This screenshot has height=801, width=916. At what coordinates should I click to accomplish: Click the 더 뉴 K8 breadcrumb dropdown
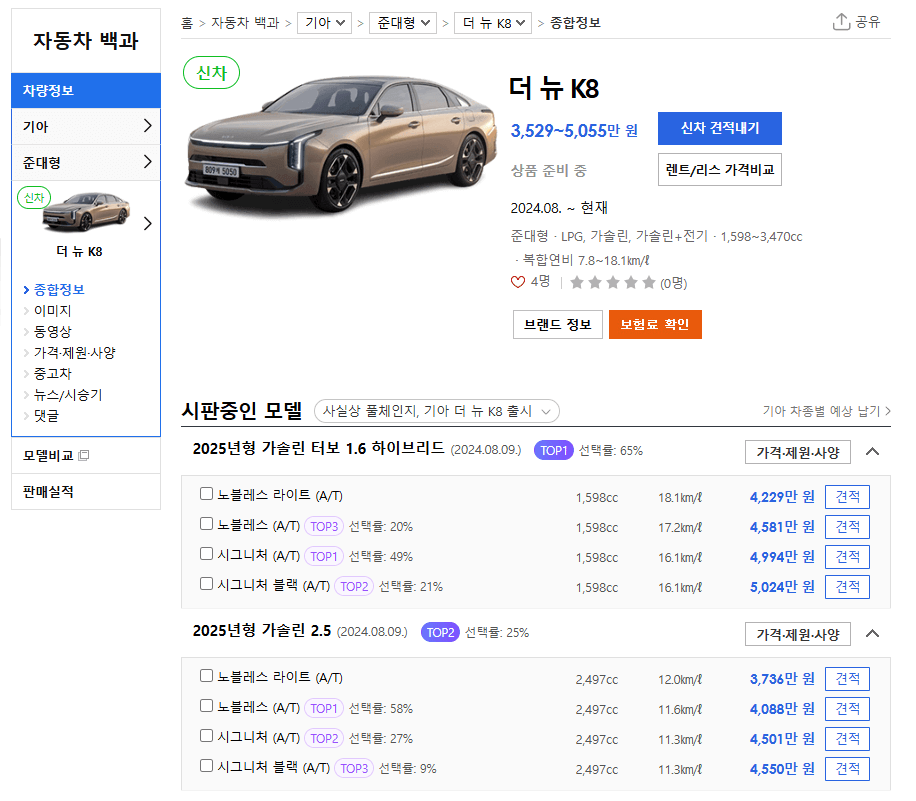click(x=492, y=22)
